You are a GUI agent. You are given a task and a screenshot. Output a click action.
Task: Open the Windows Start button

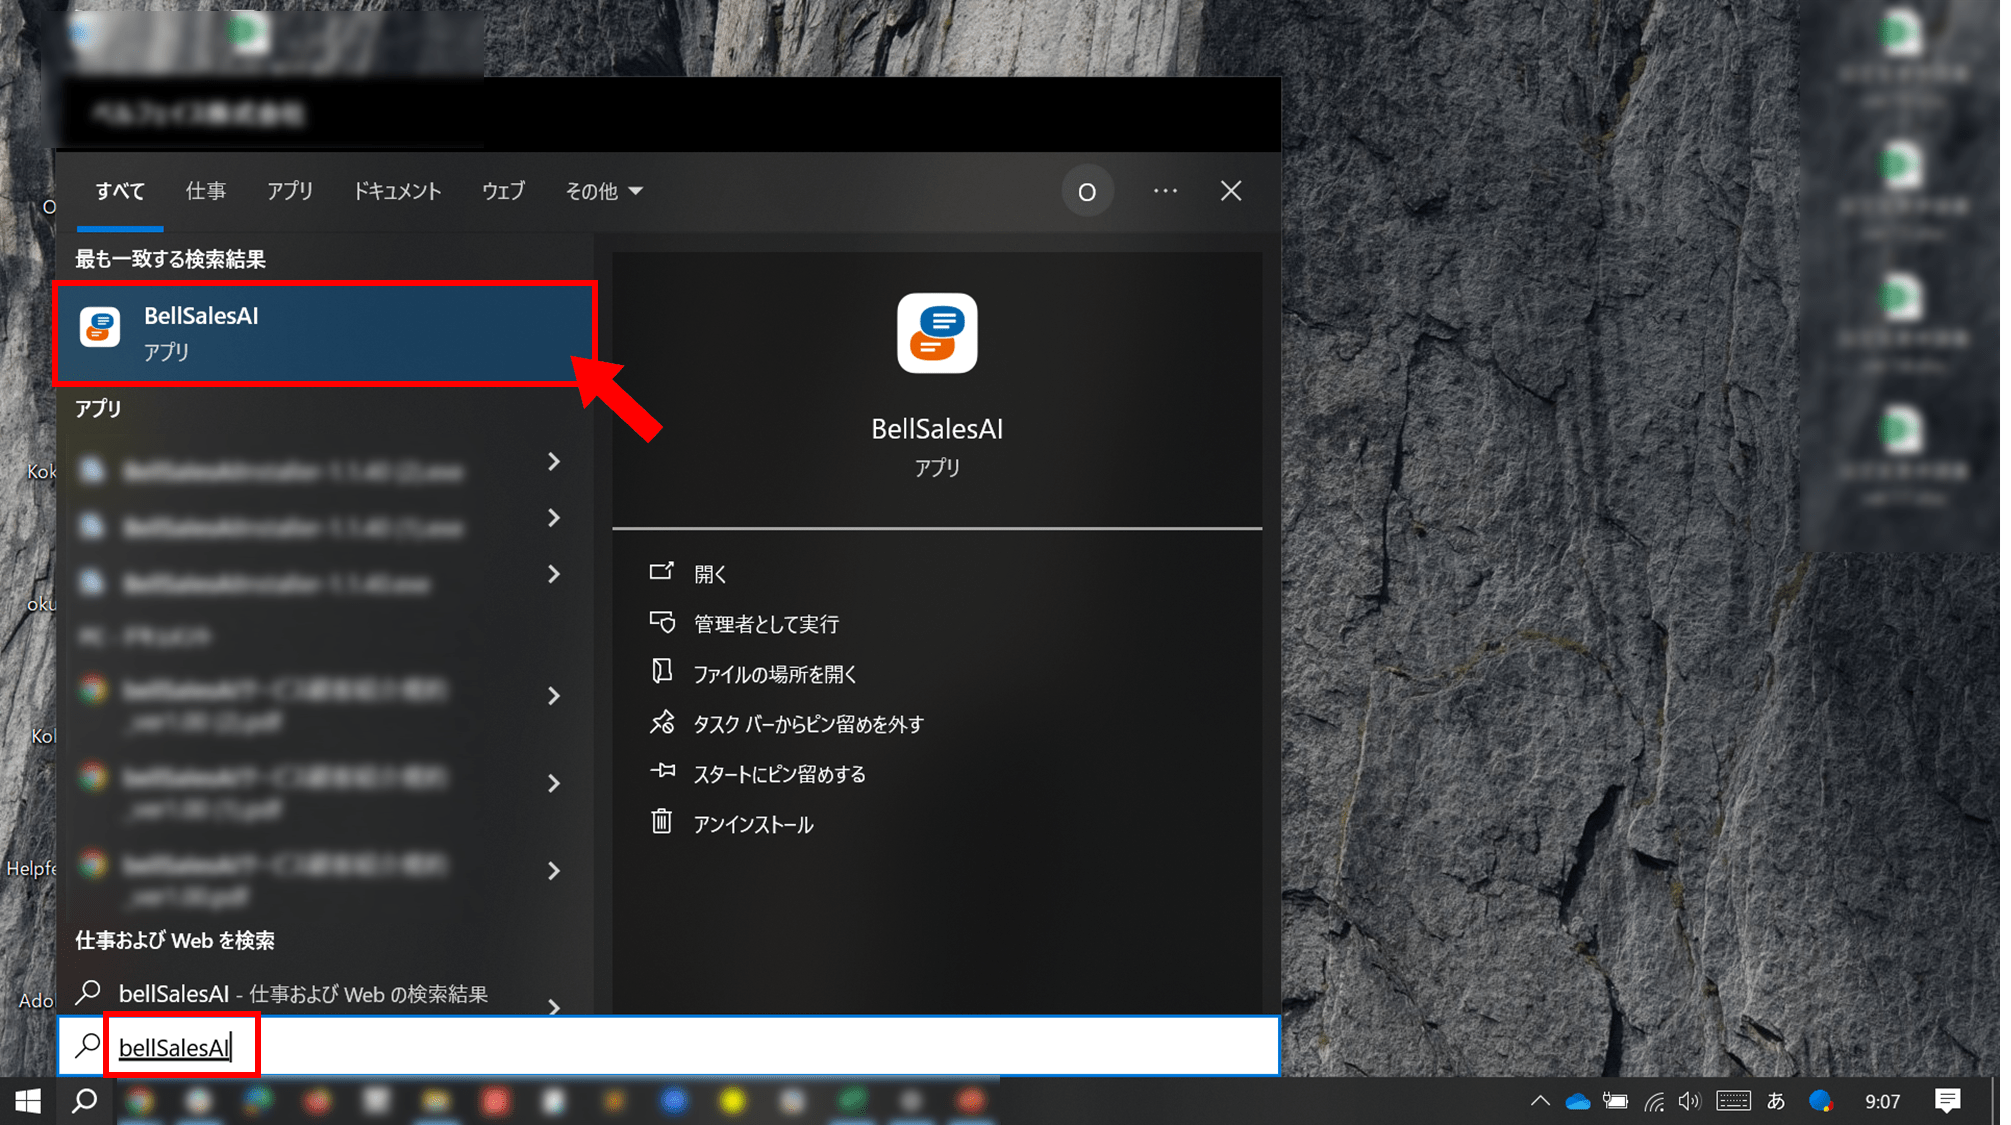point(28,1101)
